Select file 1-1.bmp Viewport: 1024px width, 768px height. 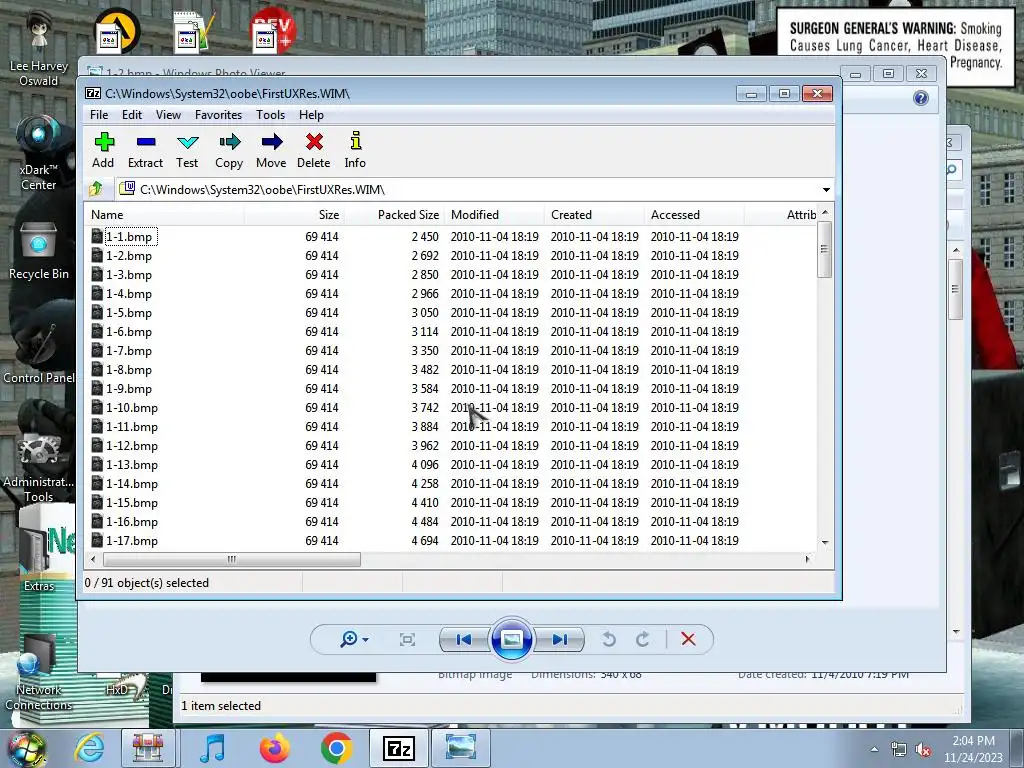click(x=129, y=236)
